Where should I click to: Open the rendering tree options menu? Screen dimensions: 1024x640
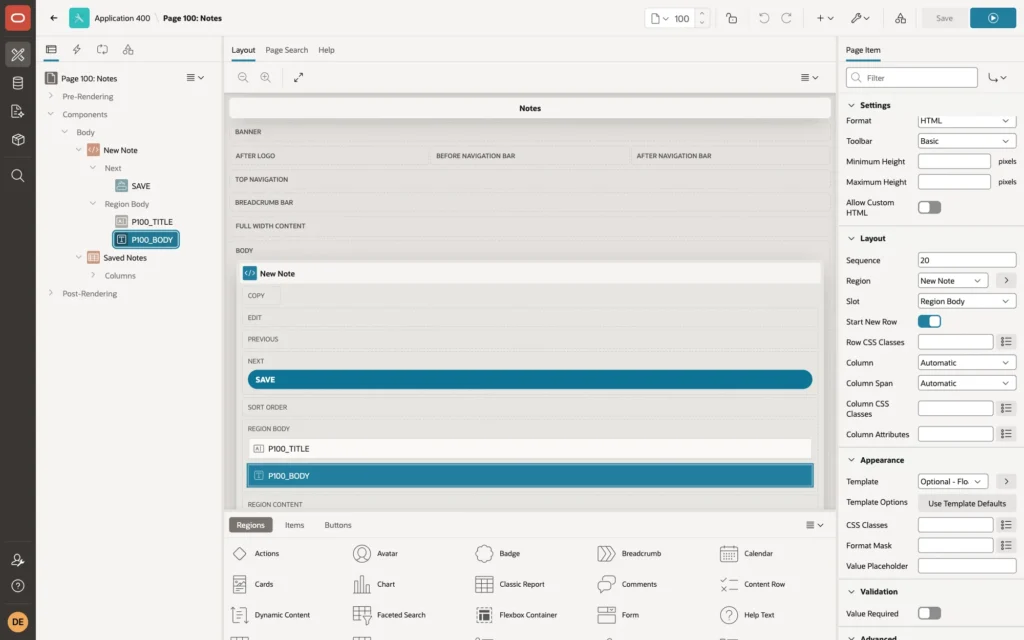[x=195, y=78]
